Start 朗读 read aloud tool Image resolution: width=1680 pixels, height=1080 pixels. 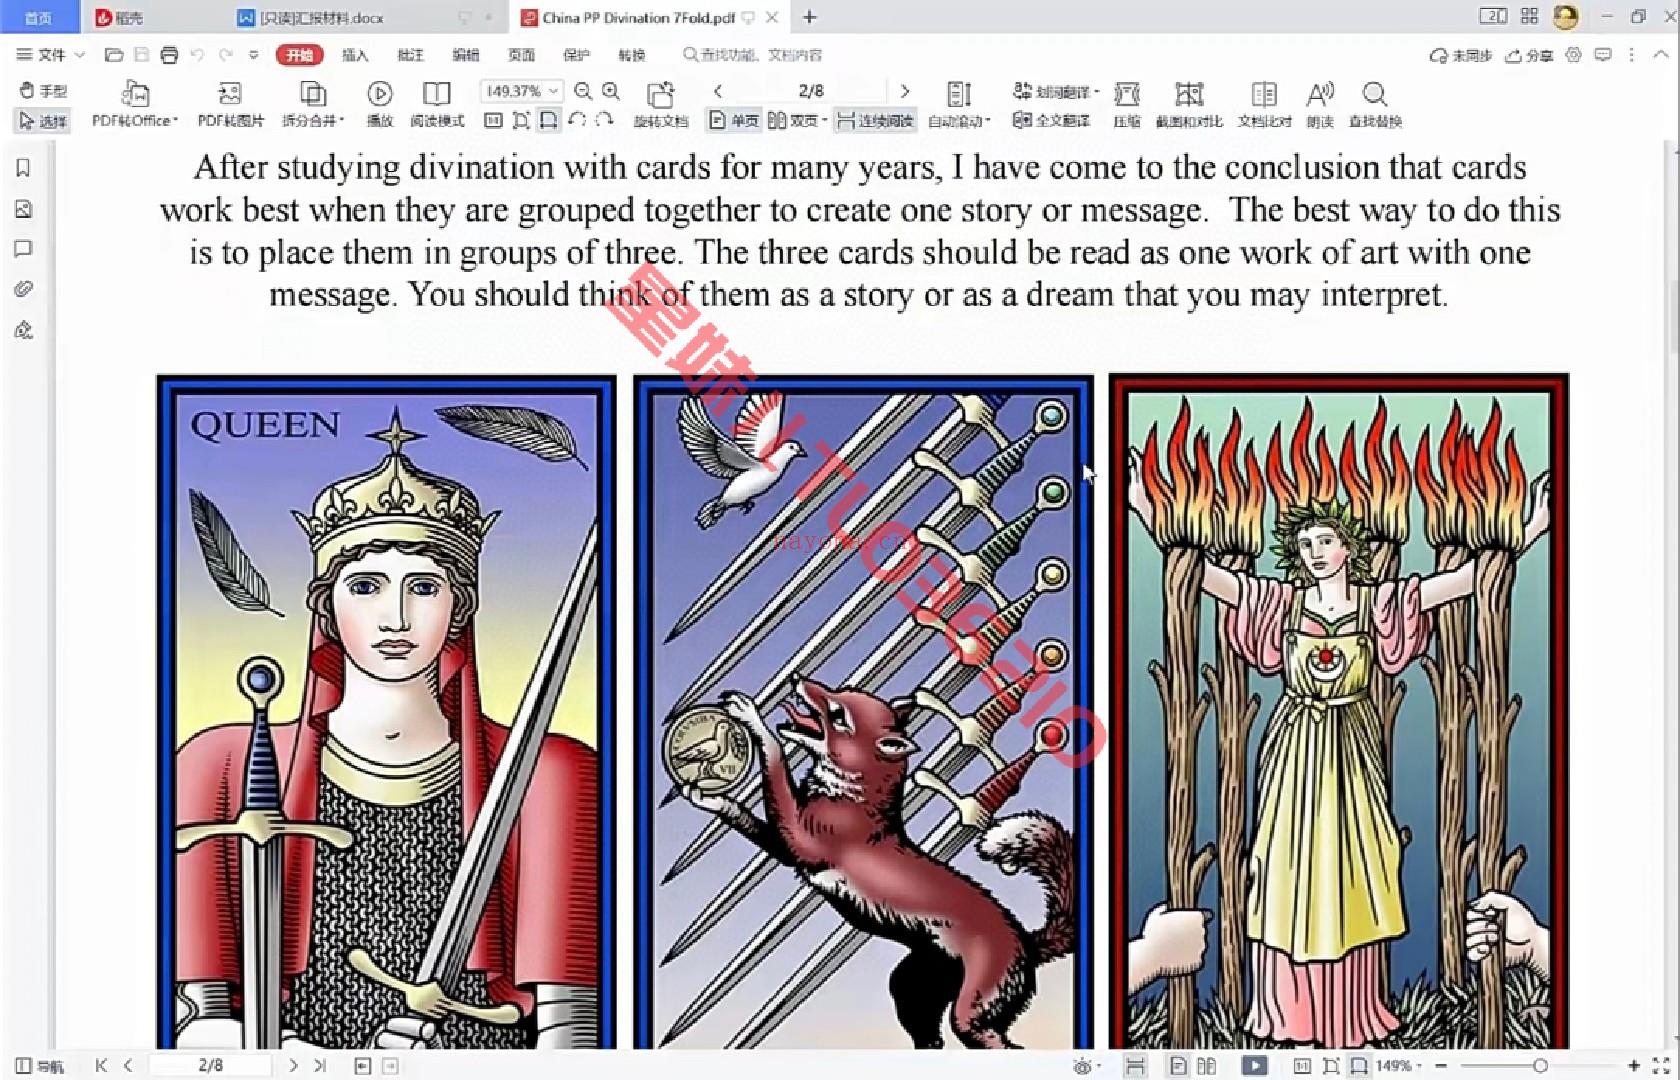point(1320,105)
